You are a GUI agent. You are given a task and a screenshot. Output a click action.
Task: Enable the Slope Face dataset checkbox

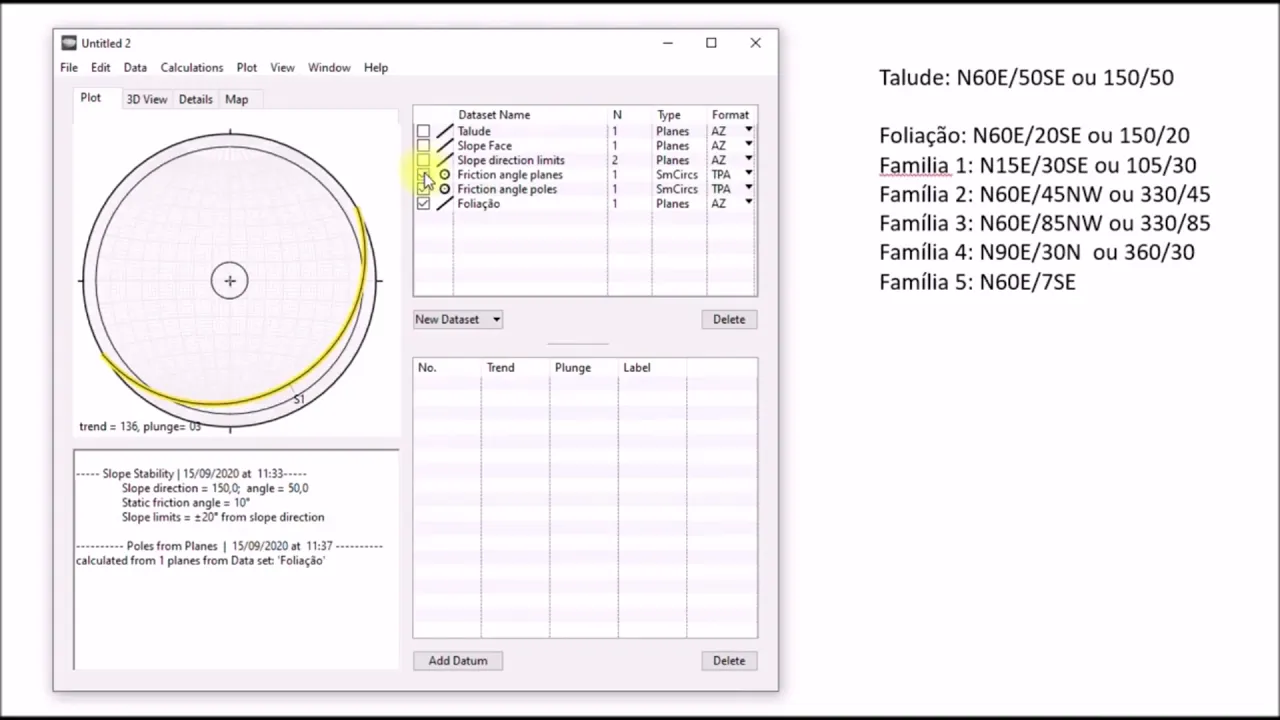click(424, 146)
